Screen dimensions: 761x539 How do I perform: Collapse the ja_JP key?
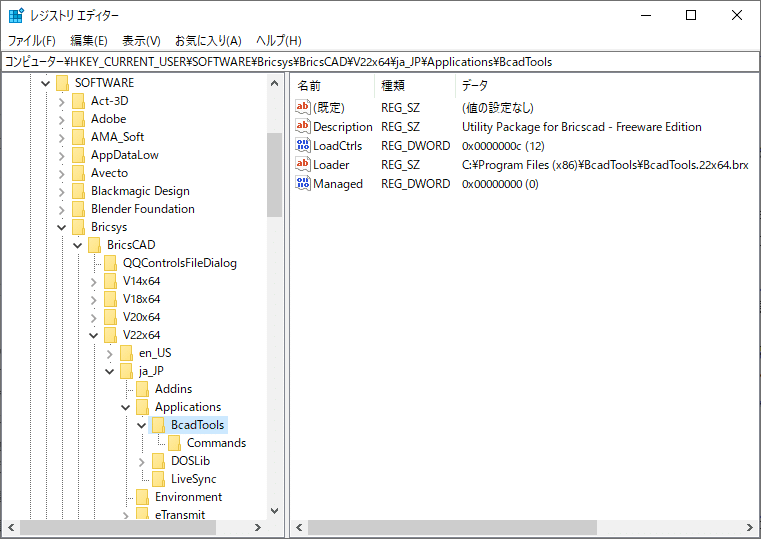tap(110, 371)
